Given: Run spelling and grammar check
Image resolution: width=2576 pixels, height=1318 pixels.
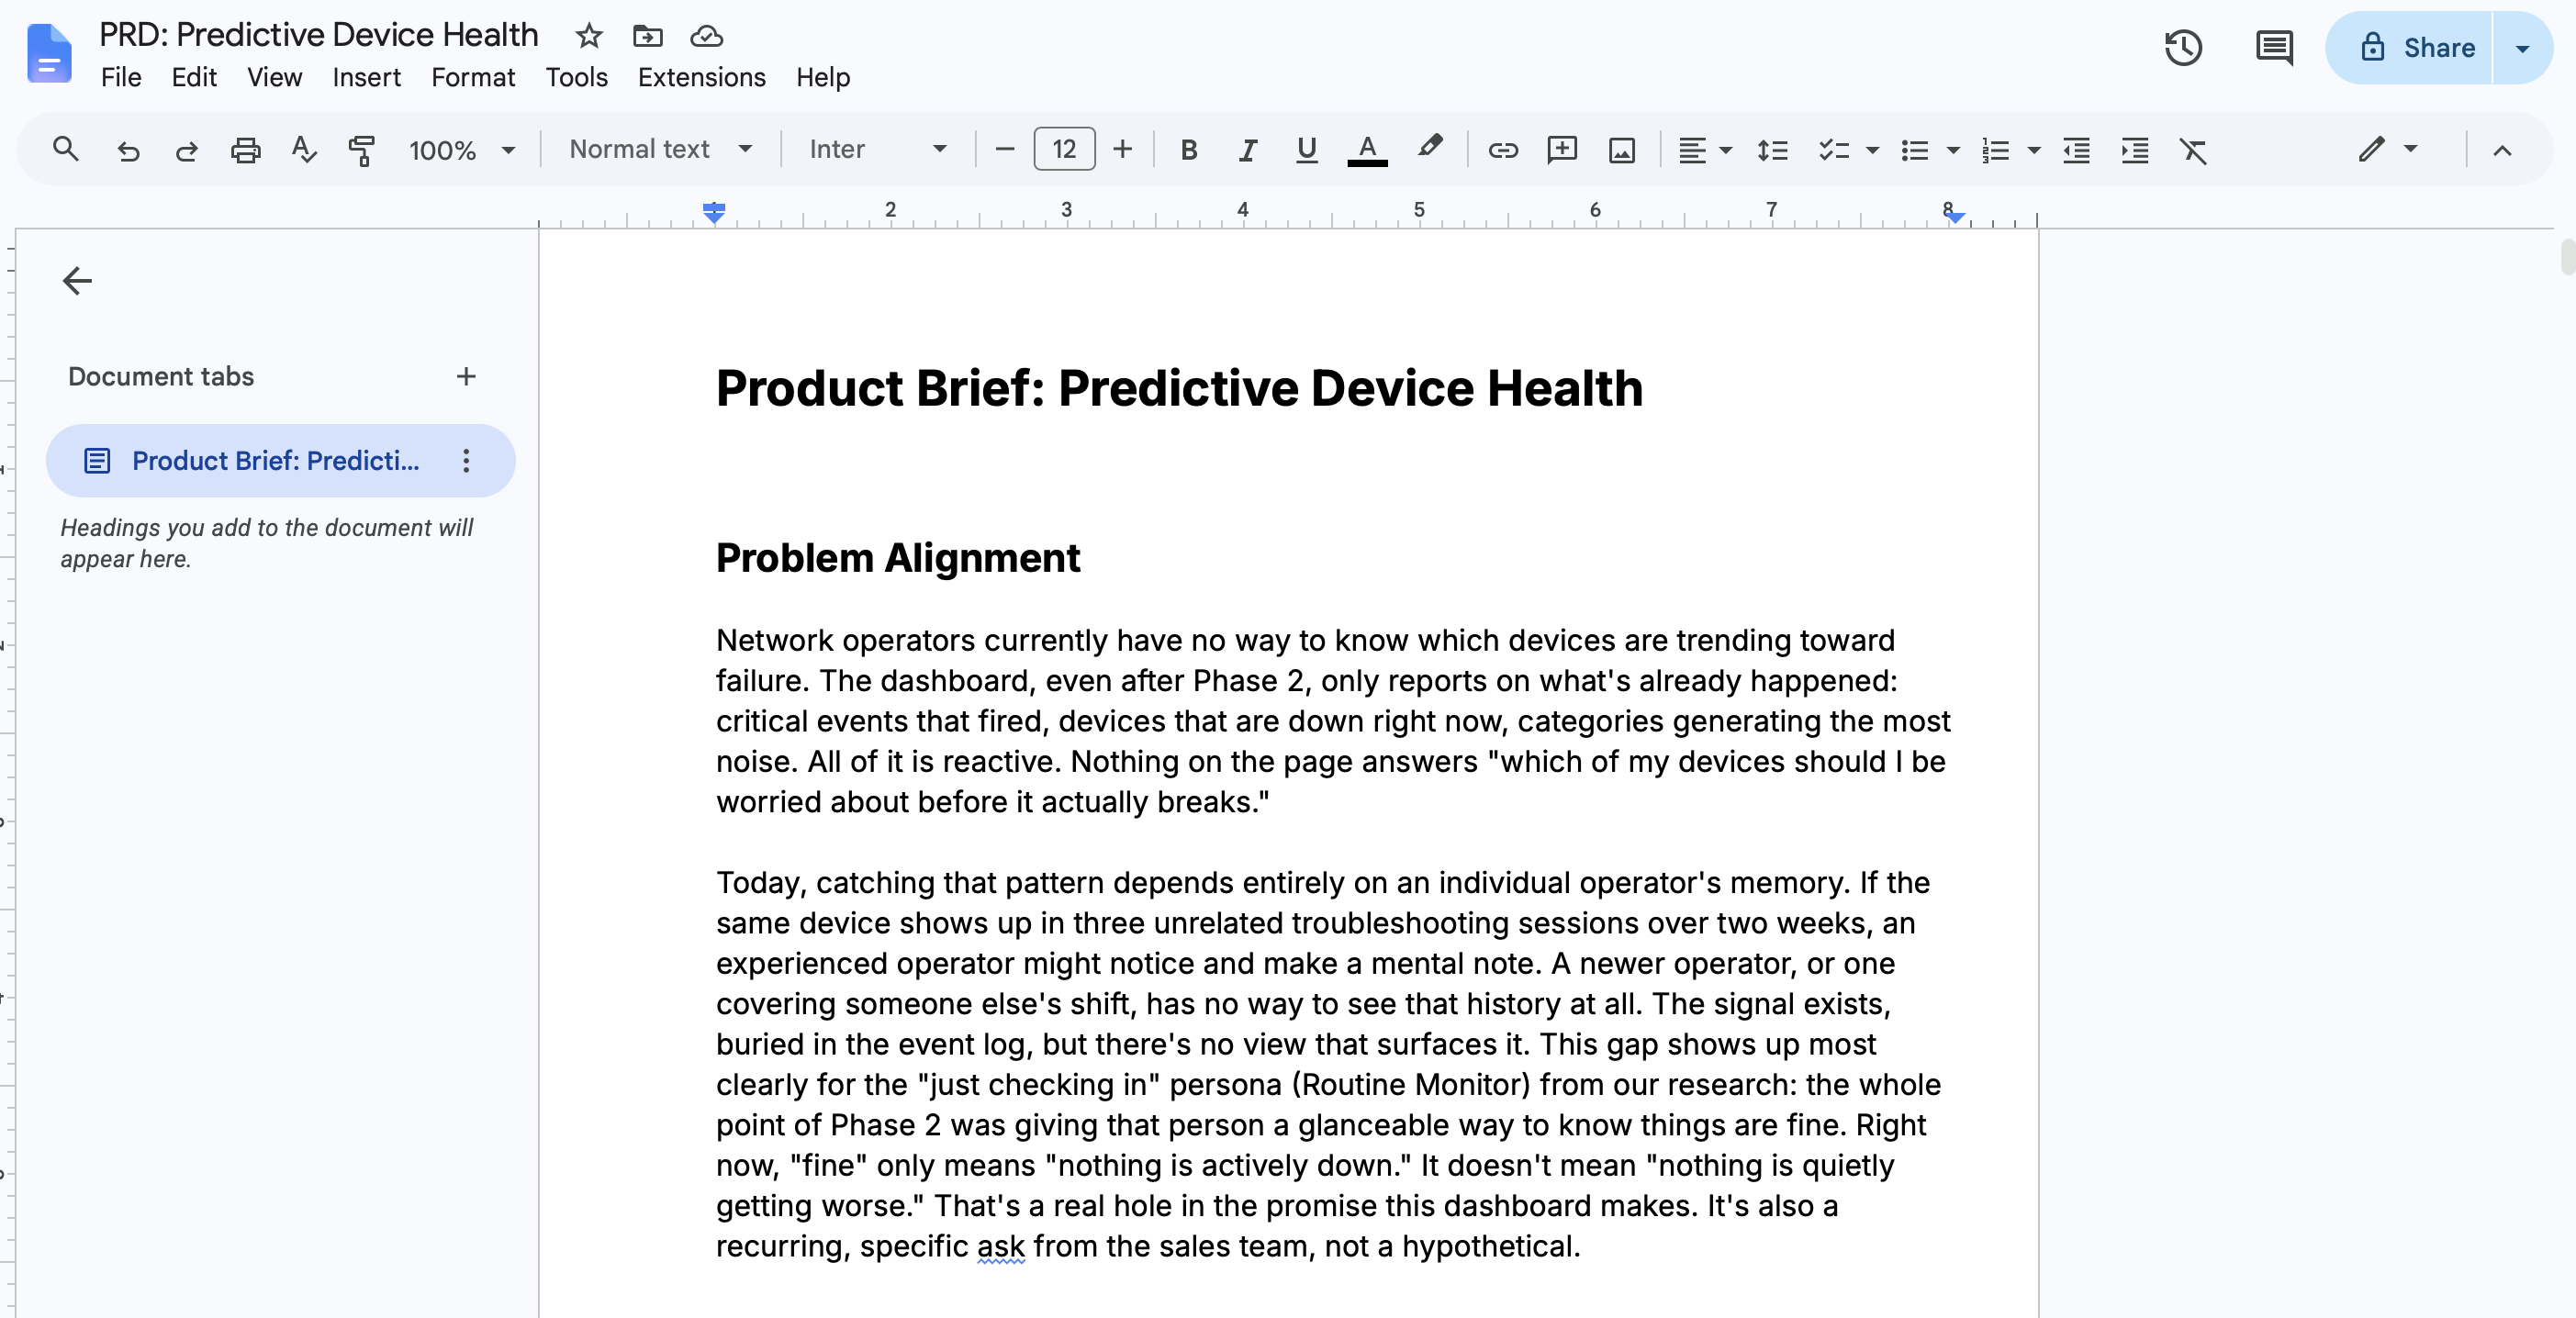Looking at the screenshot, I should (x=303, y=150).
